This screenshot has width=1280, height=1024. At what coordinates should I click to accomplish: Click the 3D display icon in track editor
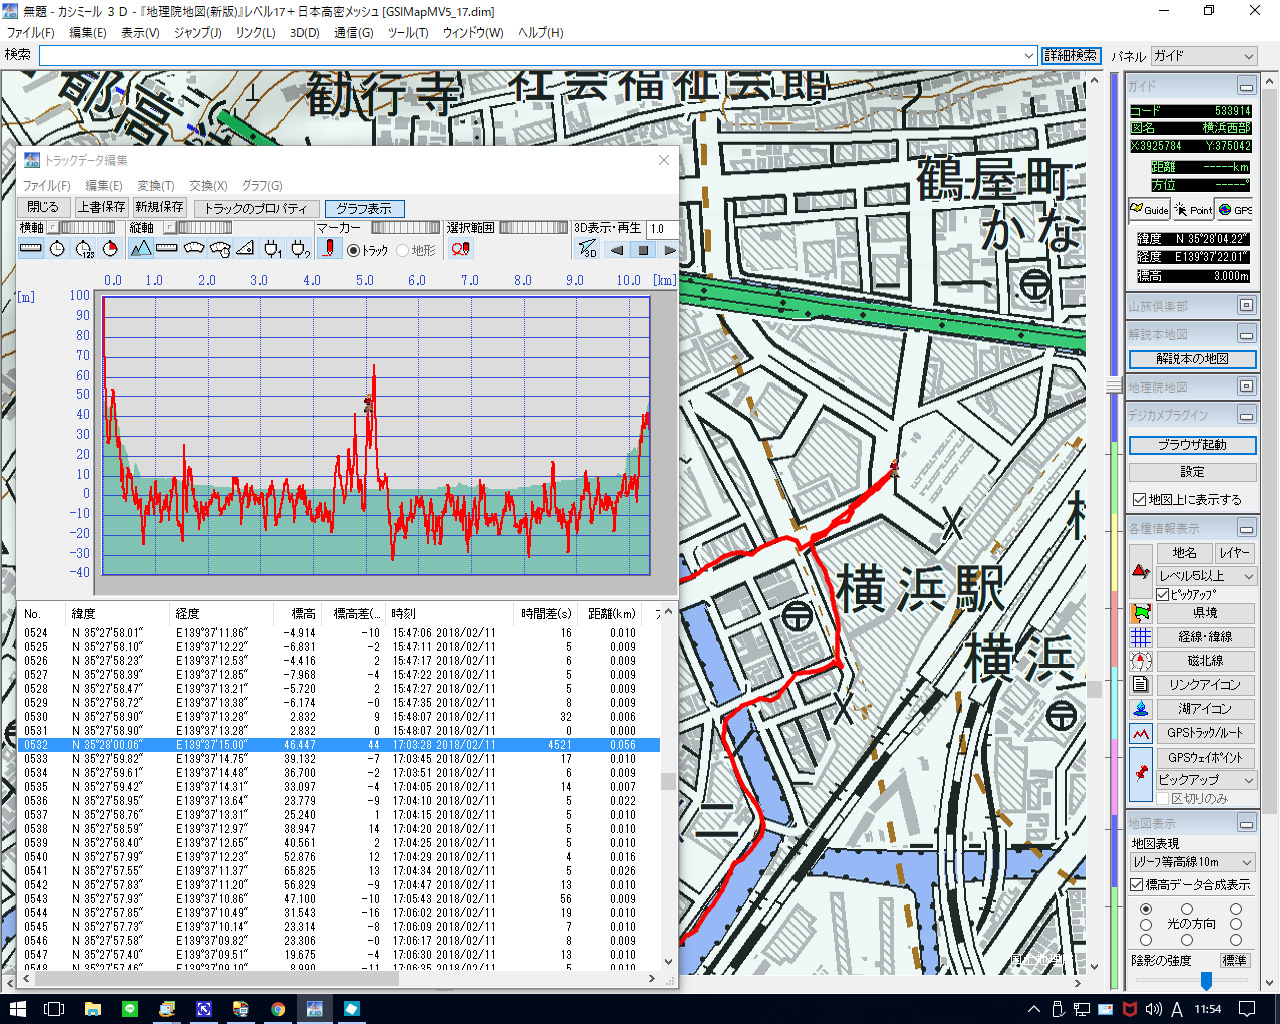(588, 249)
